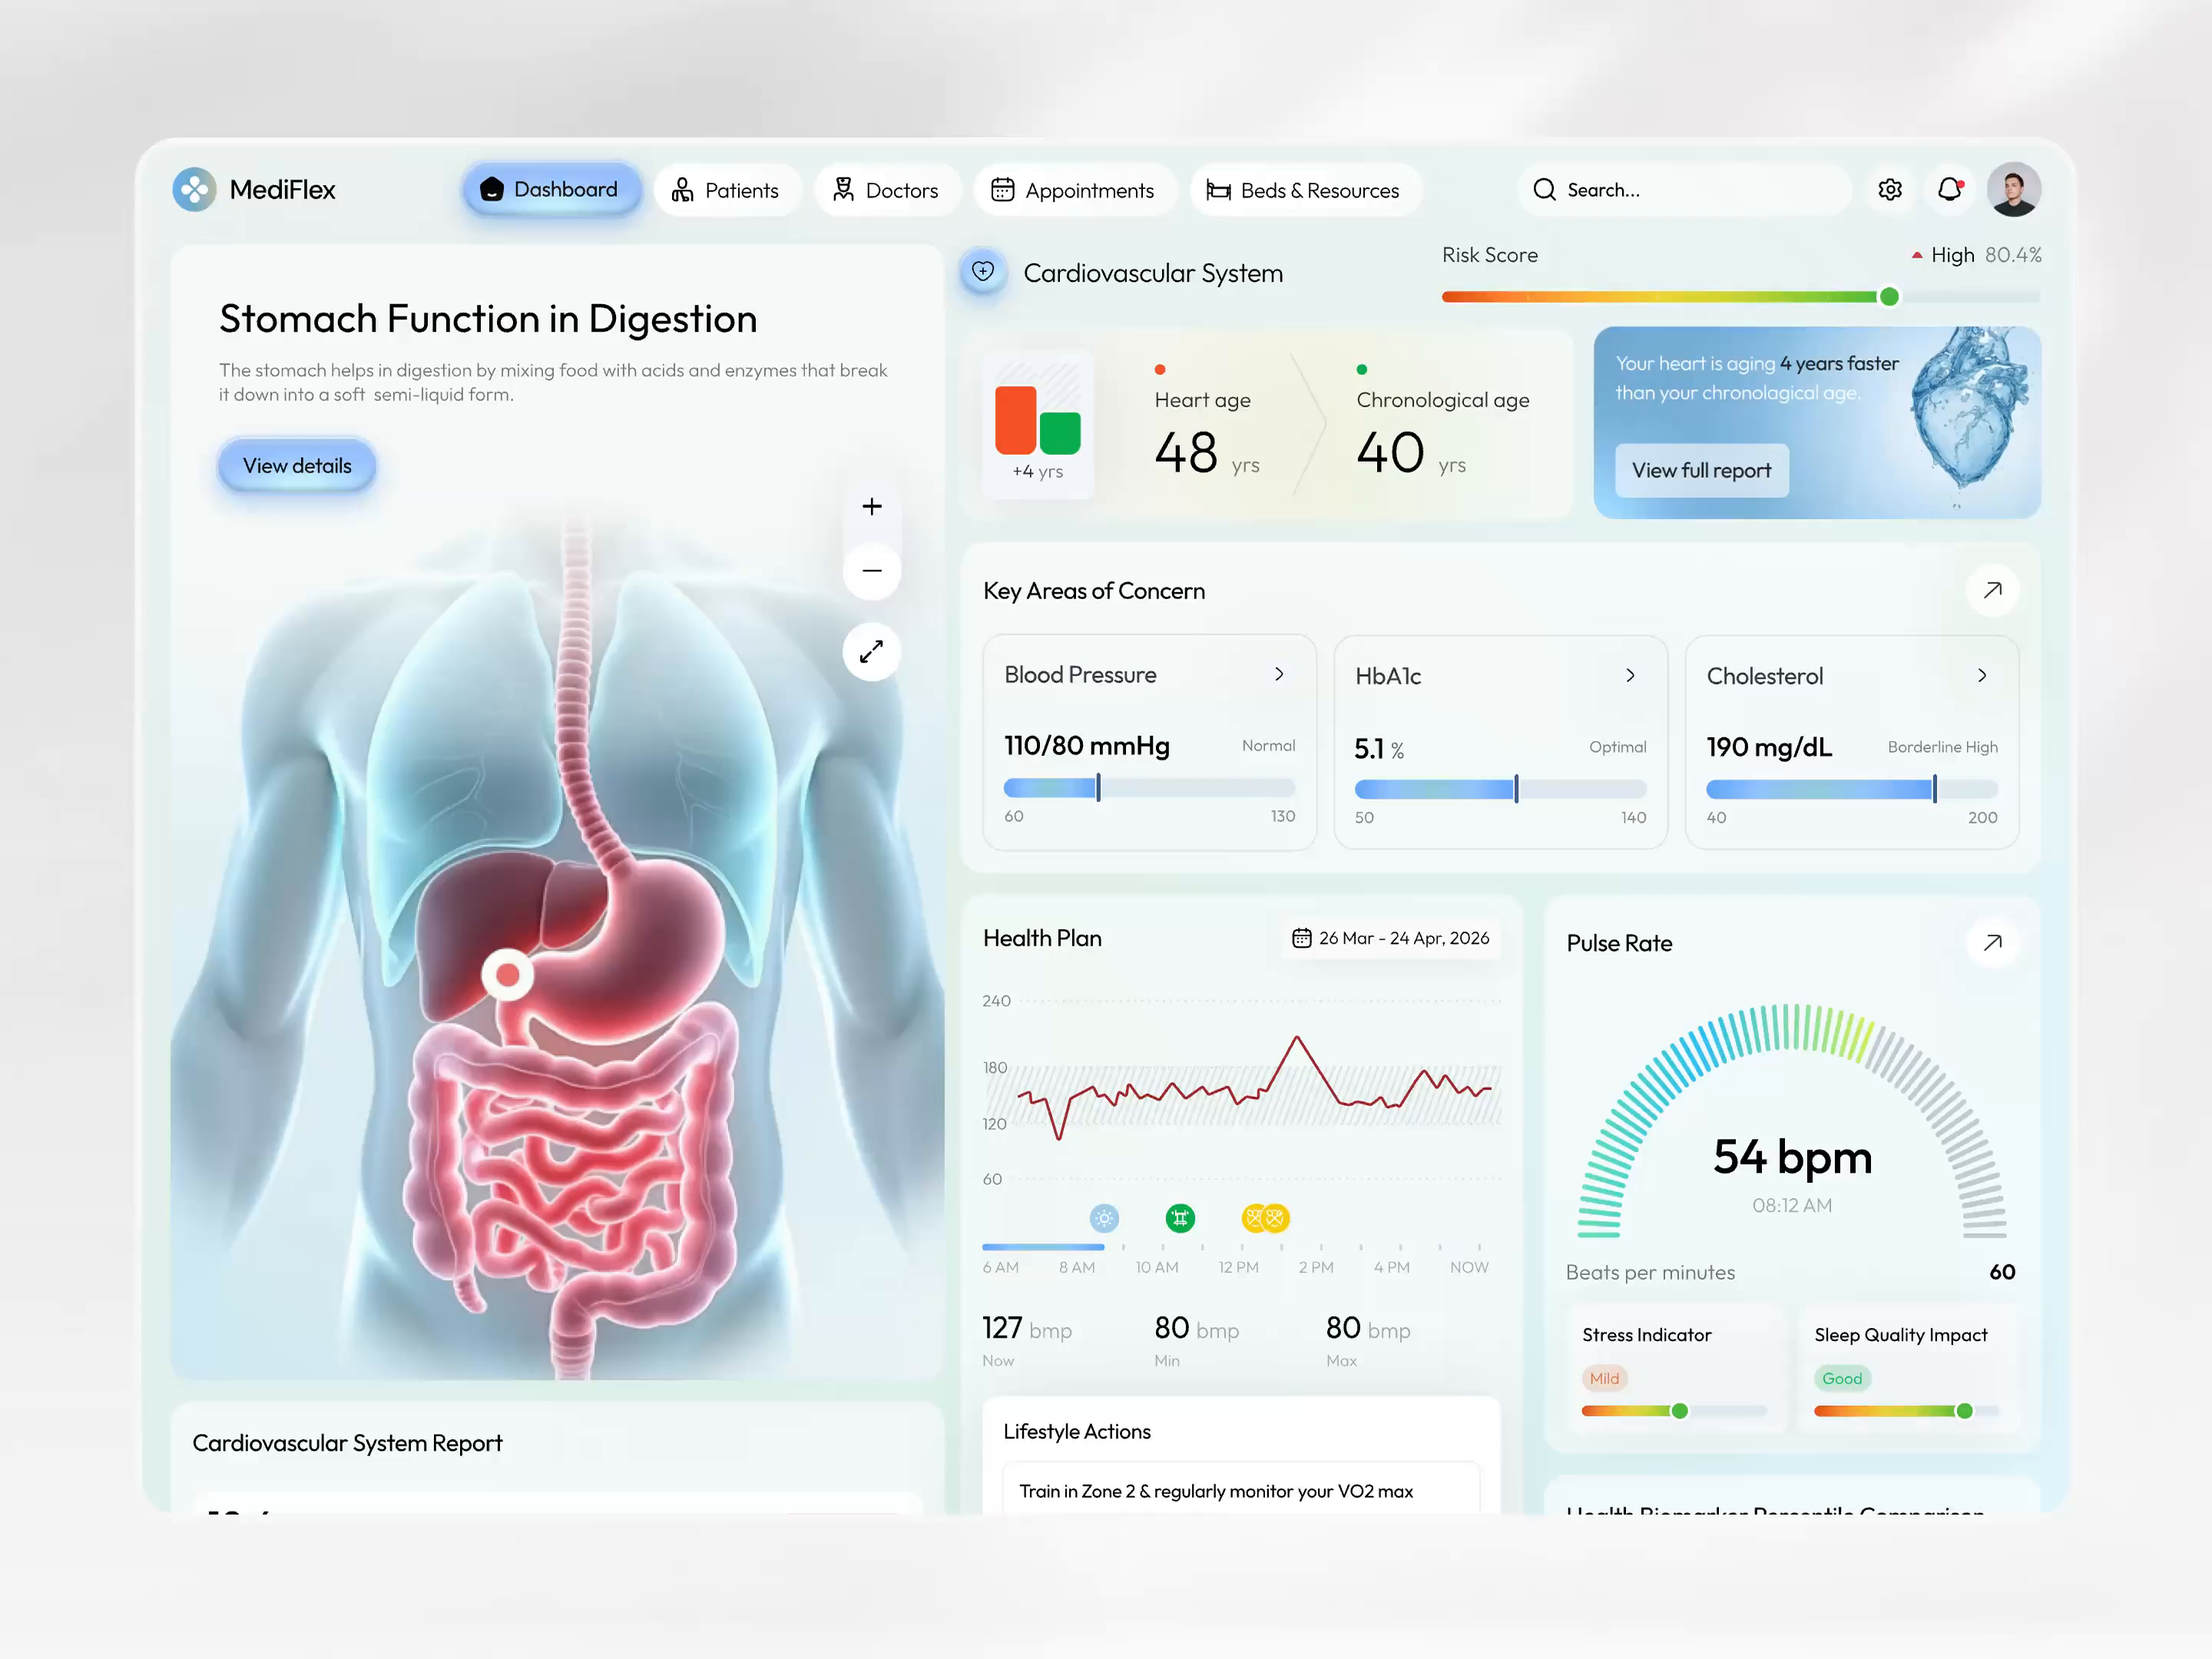Expand the anatomy model to fullscreen
The height and width of the screenshot is (1659, 2212).
872,652
